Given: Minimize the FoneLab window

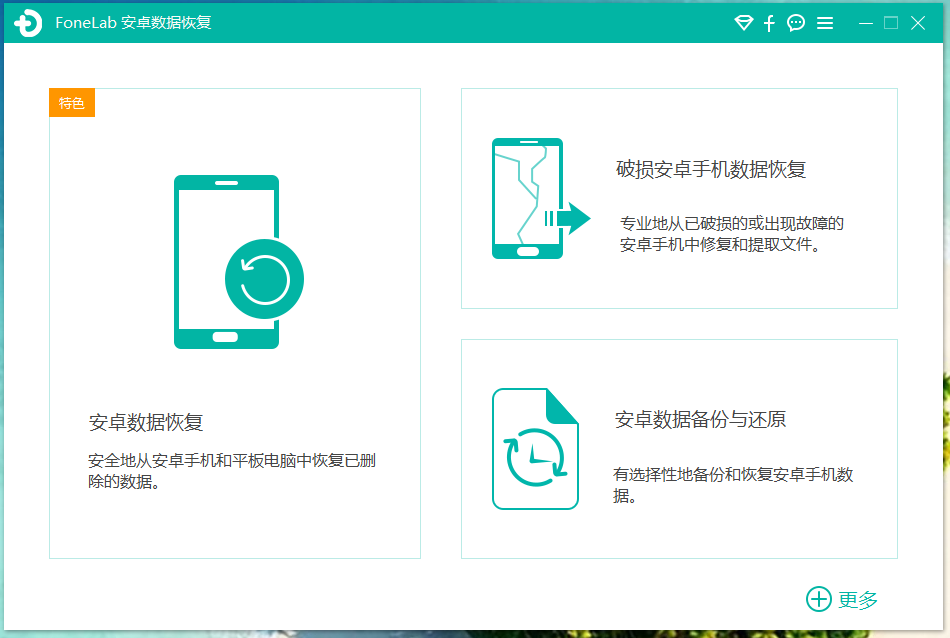Looking at the screenshot, I should point(866,23).
